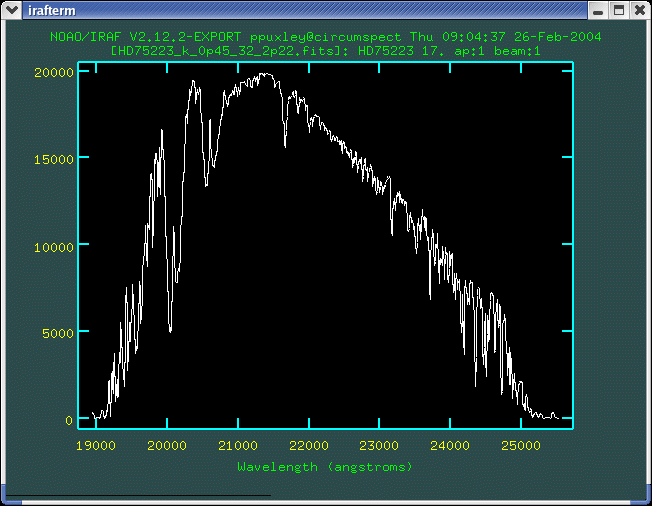Image resolution: width=652 pixels, height=506 pixels.
Task: Maximize the irafterm window
Action: coord(619,10)
